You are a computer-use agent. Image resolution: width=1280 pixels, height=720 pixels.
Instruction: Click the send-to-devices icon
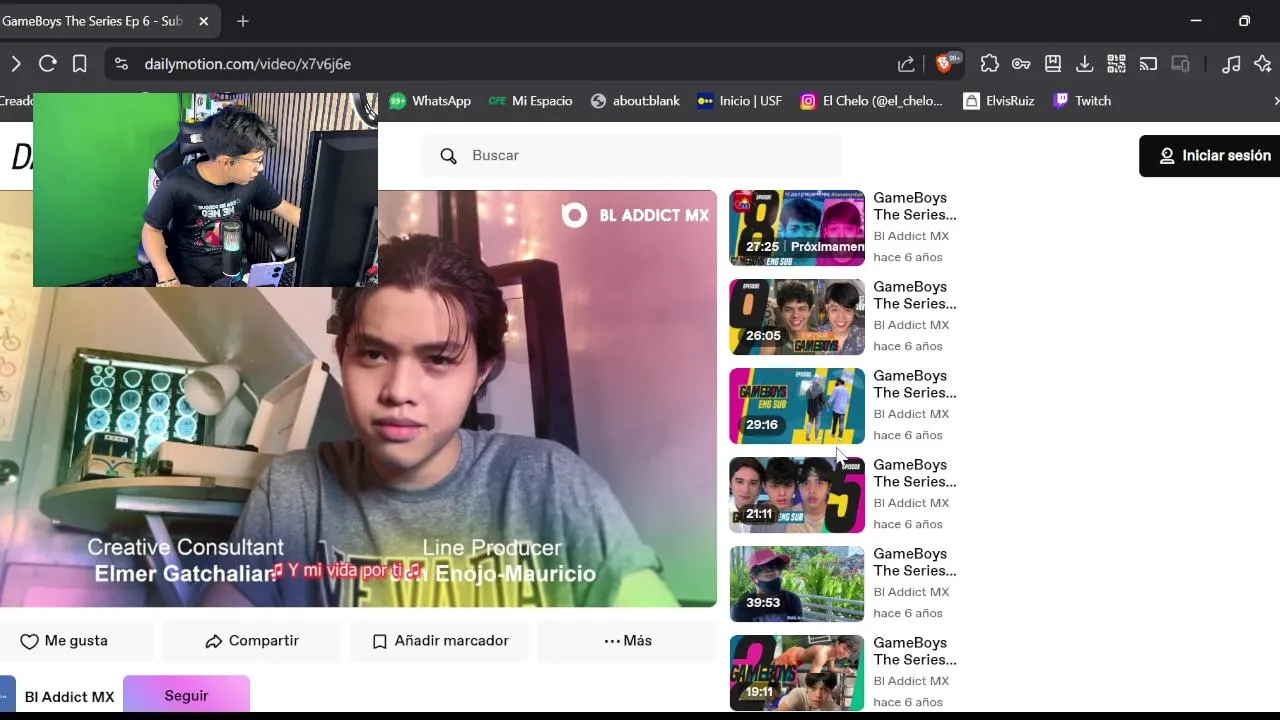pos(1180,64)
